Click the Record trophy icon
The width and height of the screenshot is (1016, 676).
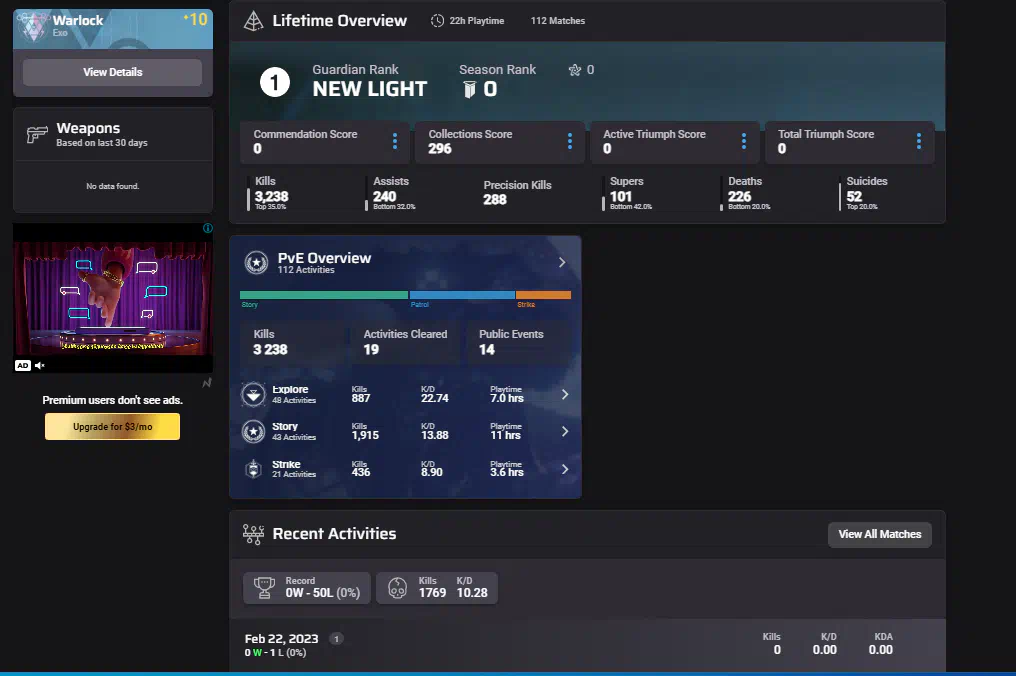[x=265, y=588]
